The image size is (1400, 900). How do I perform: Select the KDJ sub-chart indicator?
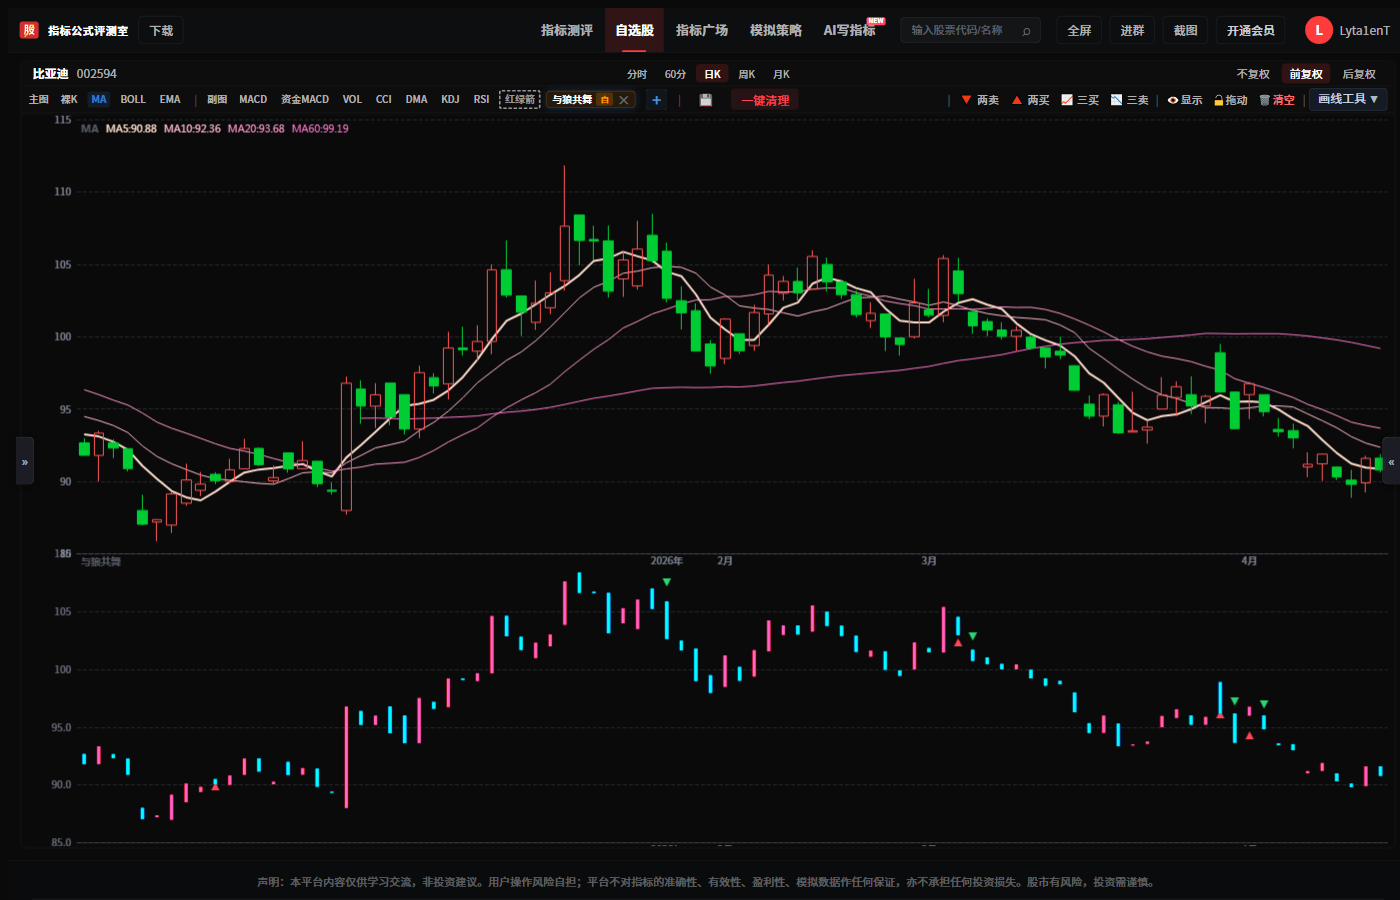[451, 100]
